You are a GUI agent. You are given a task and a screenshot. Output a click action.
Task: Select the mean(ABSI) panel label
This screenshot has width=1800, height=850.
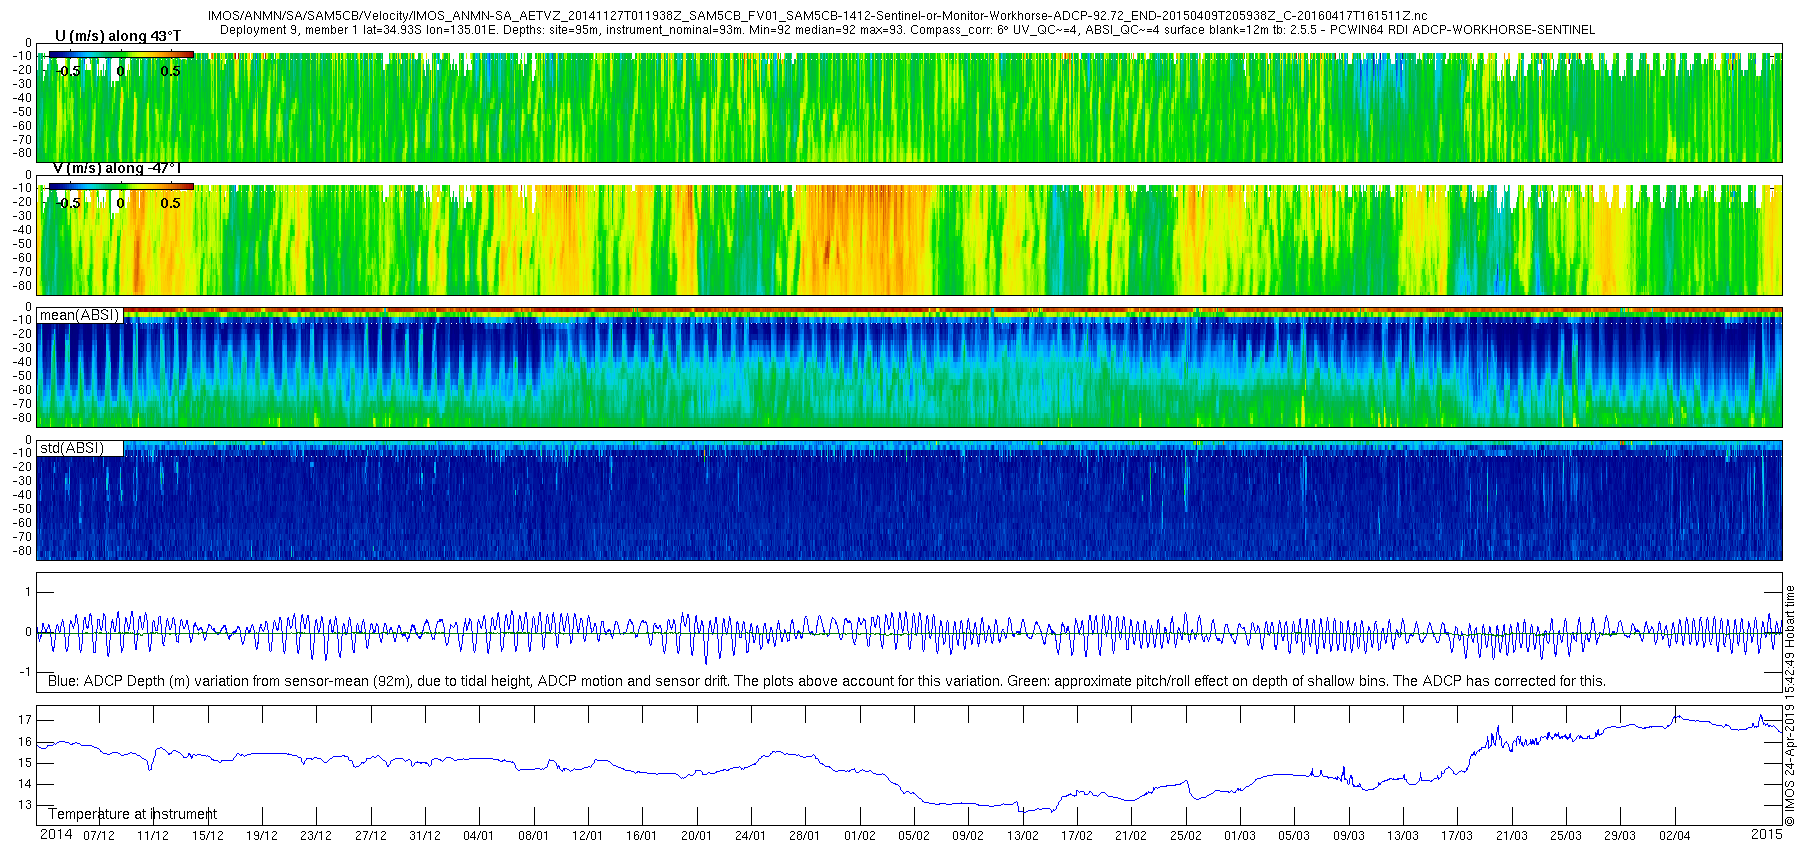point(79,316)
